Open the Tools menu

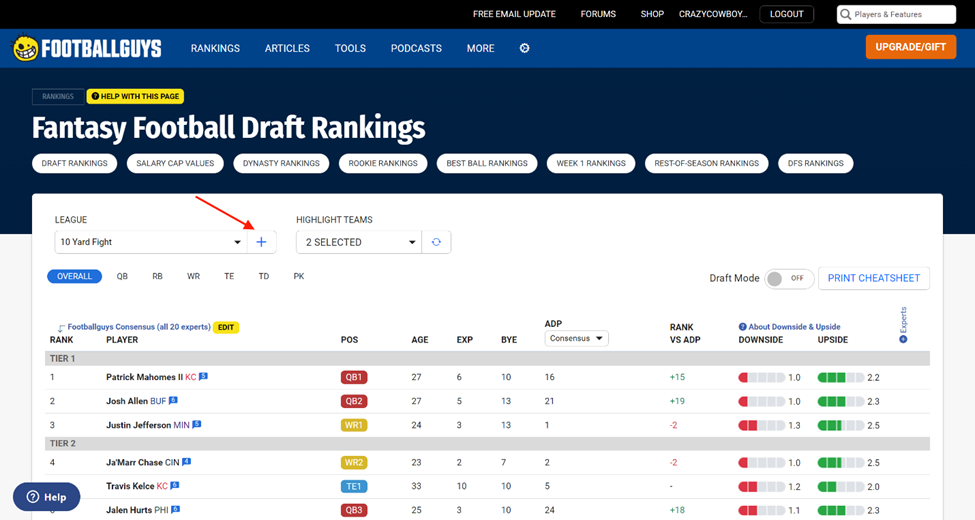[350, 48]
